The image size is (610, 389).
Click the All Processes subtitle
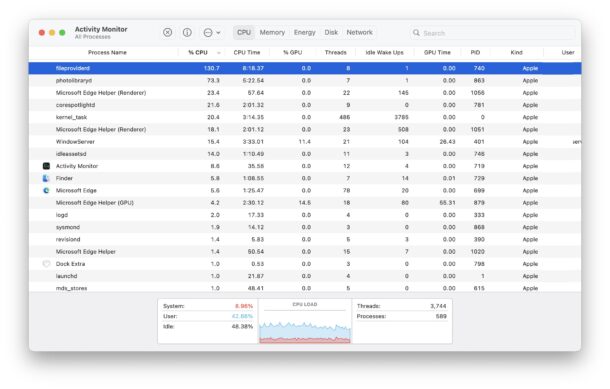[x=93, y=37]
